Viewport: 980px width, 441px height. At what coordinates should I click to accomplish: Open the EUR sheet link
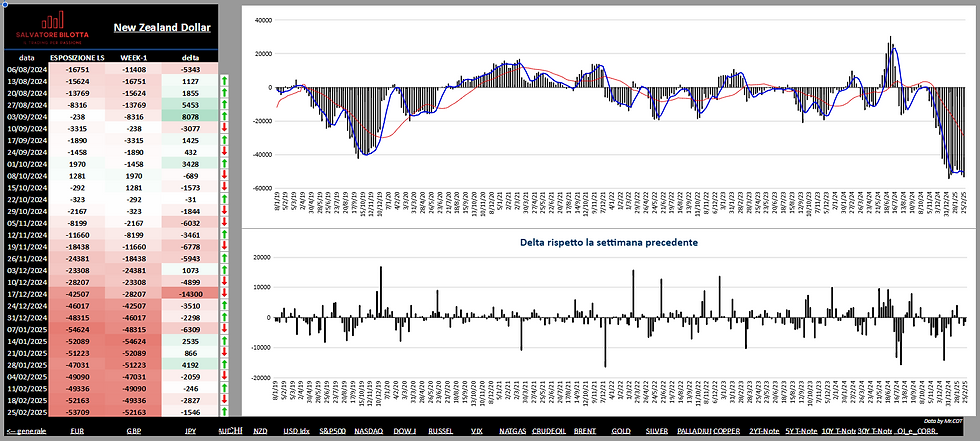[78, 431]
